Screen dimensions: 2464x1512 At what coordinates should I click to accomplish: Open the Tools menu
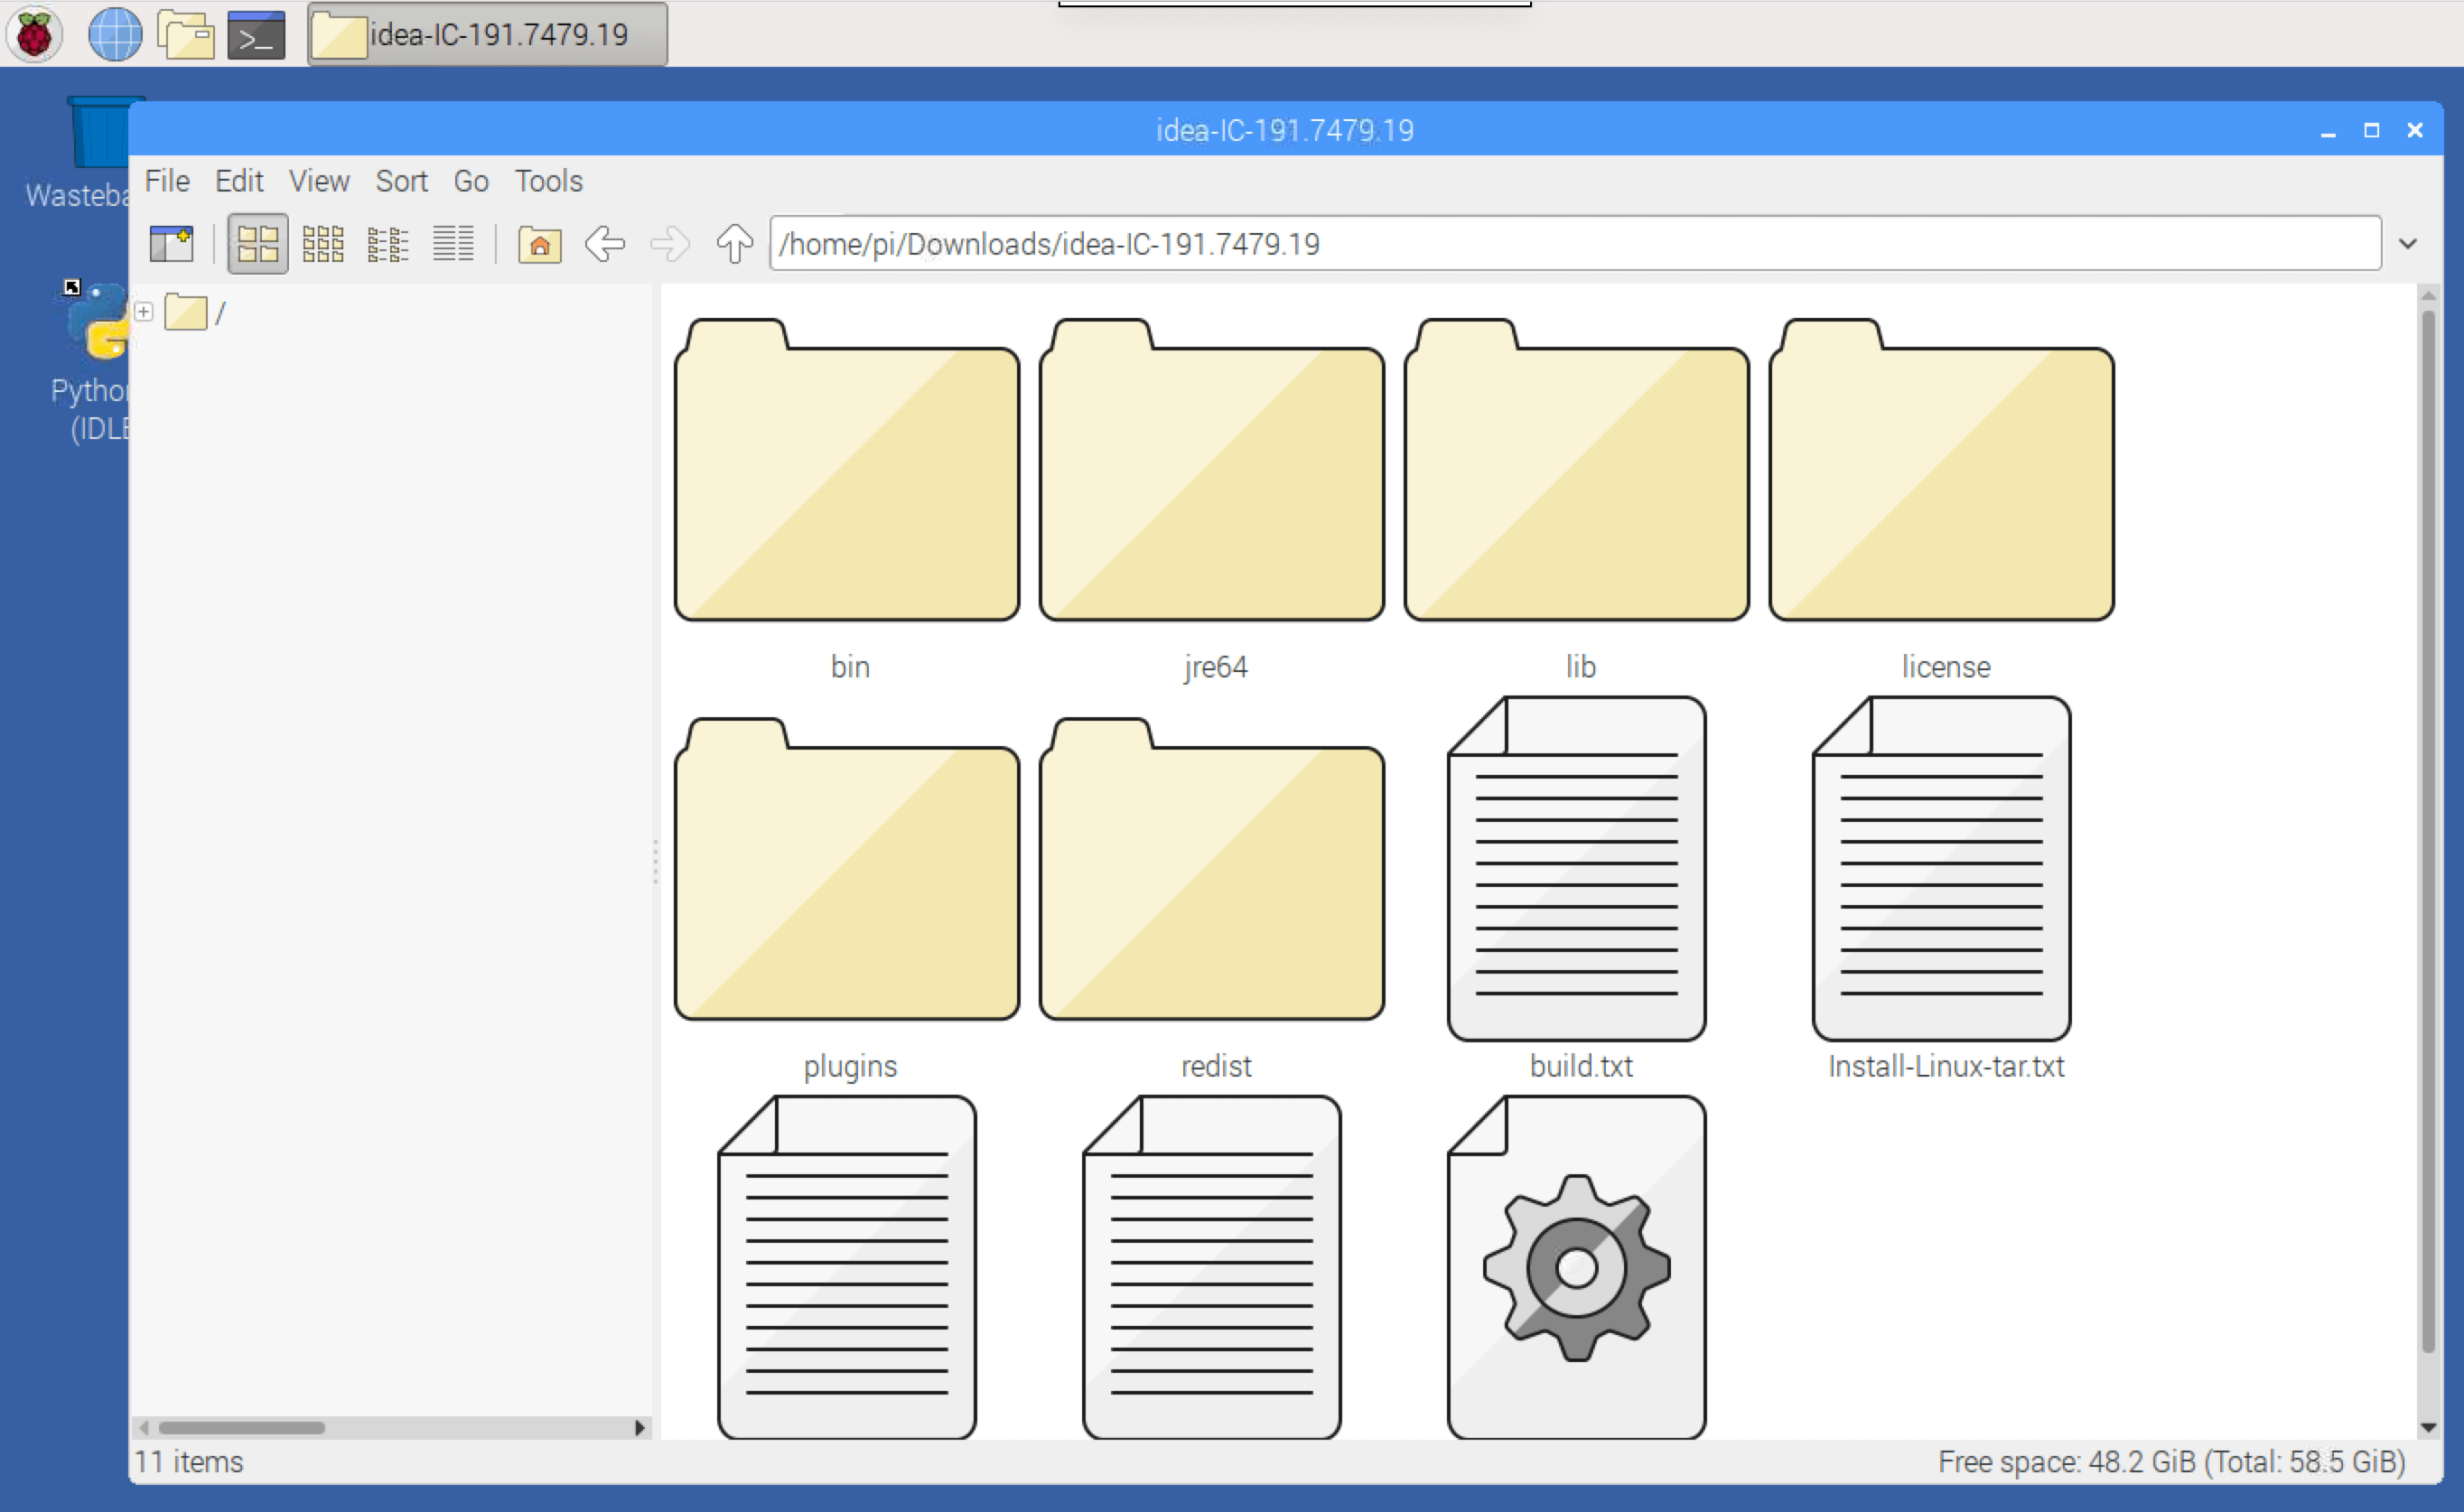pos(548,181)
